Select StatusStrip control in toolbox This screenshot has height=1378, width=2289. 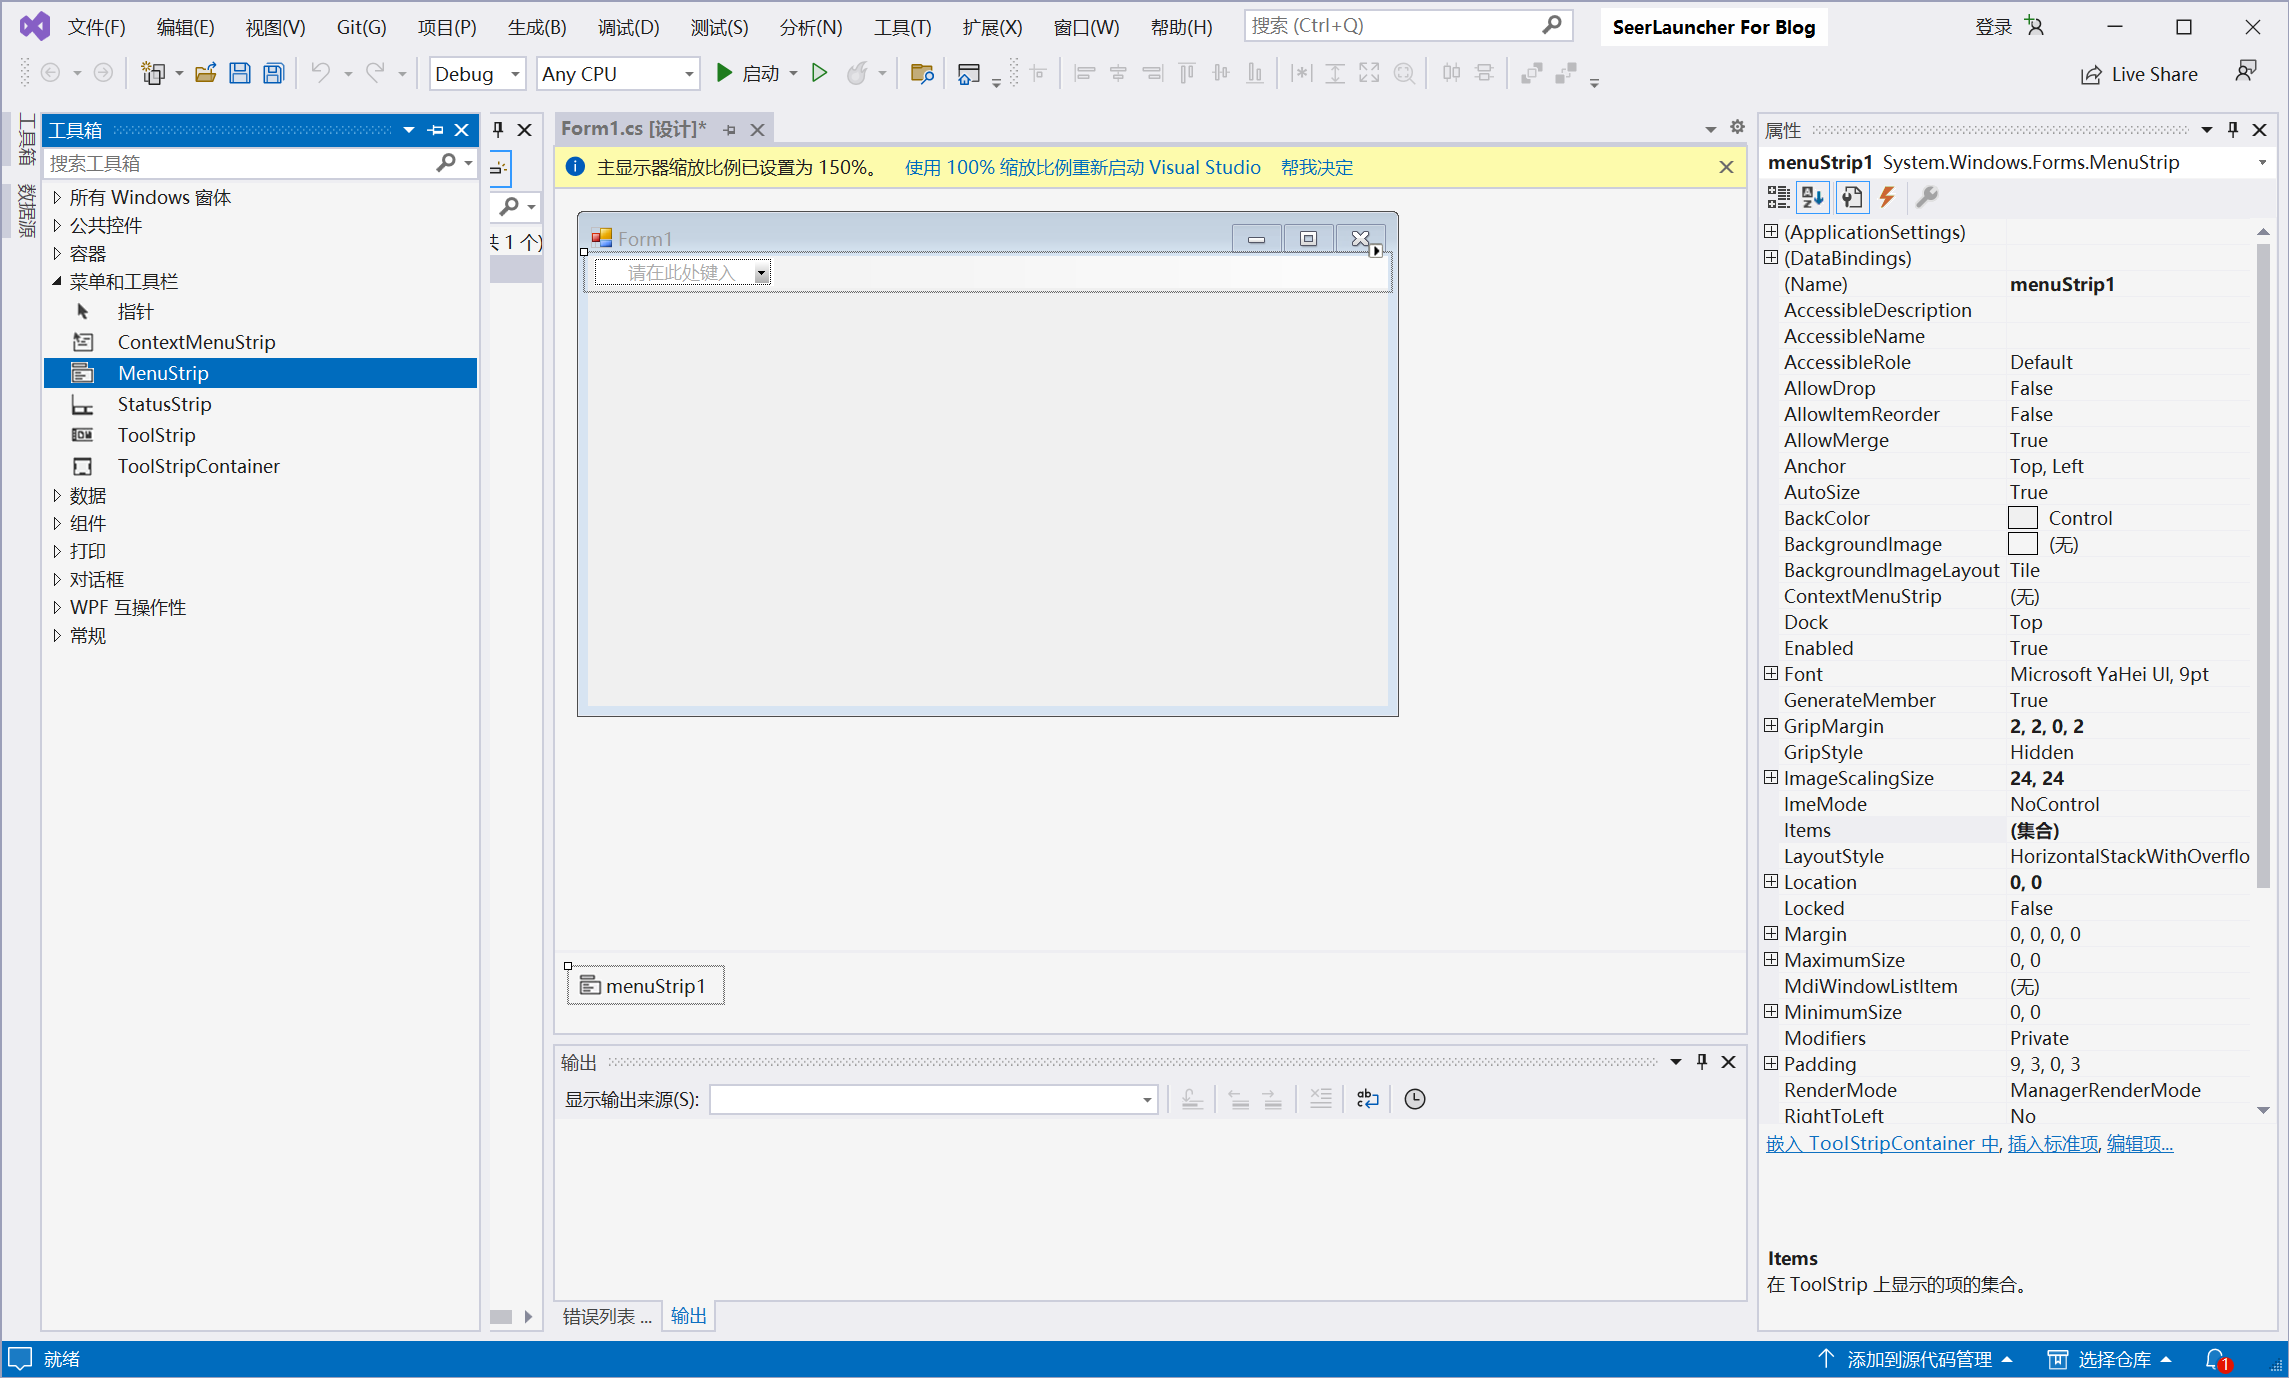coord(164,404)
